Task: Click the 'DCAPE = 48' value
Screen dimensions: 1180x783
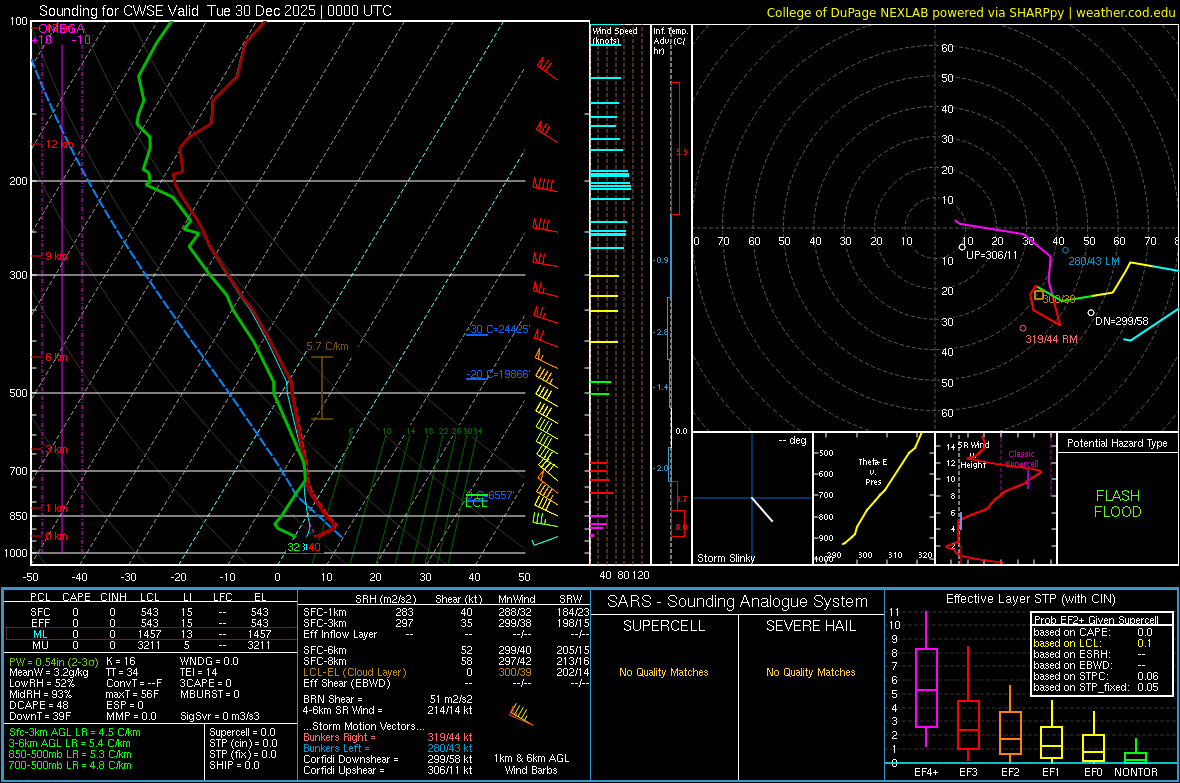Action: (39, 705)
